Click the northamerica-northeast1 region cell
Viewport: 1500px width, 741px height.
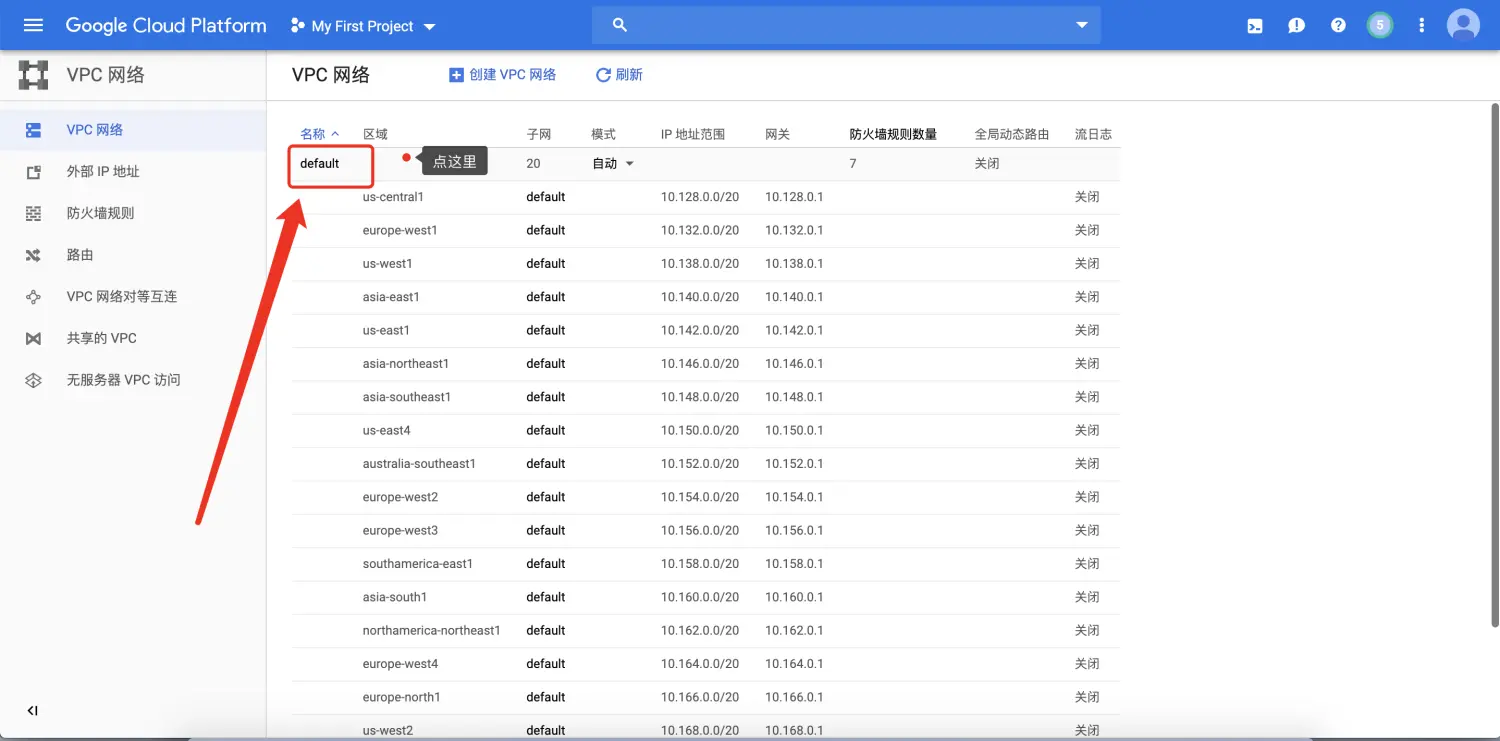point(431,630)
